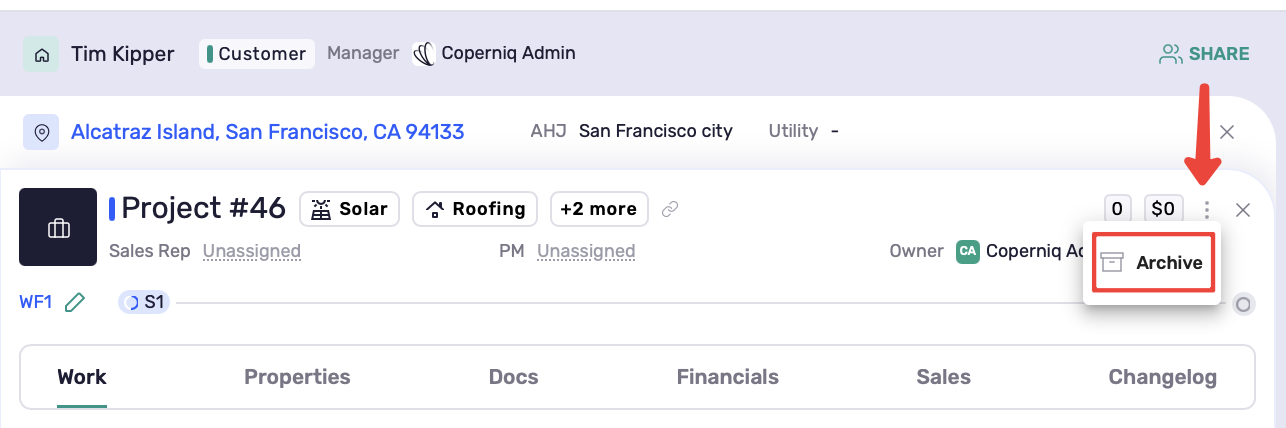
Task: Assign a Sales Rep via Unassigned
Action: [252, 251]
